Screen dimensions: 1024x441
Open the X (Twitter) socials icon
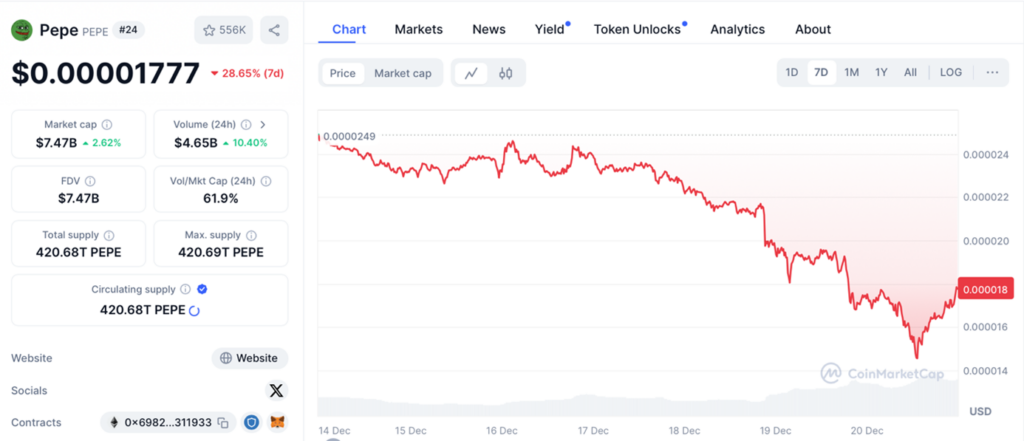coord(276,391)
